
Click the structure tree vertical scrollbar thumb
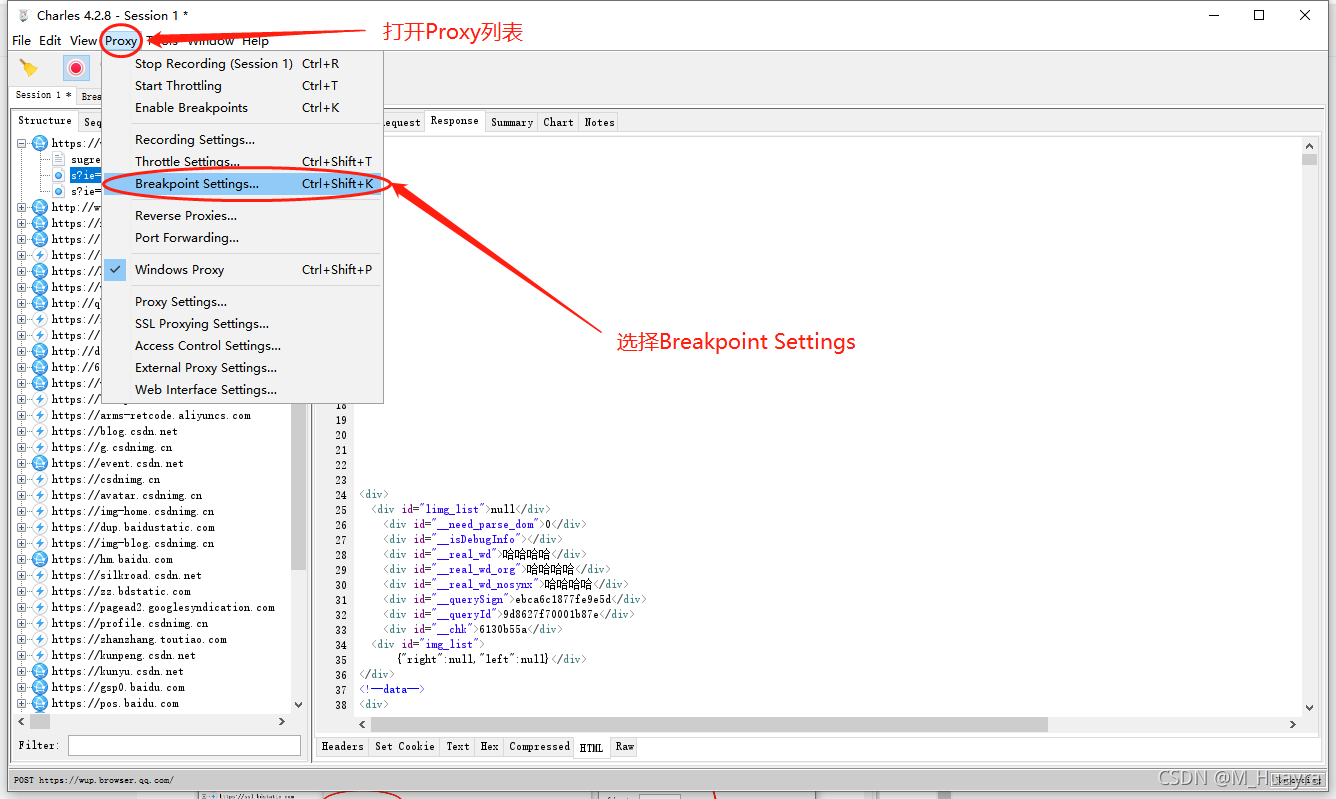coord(298,485)
